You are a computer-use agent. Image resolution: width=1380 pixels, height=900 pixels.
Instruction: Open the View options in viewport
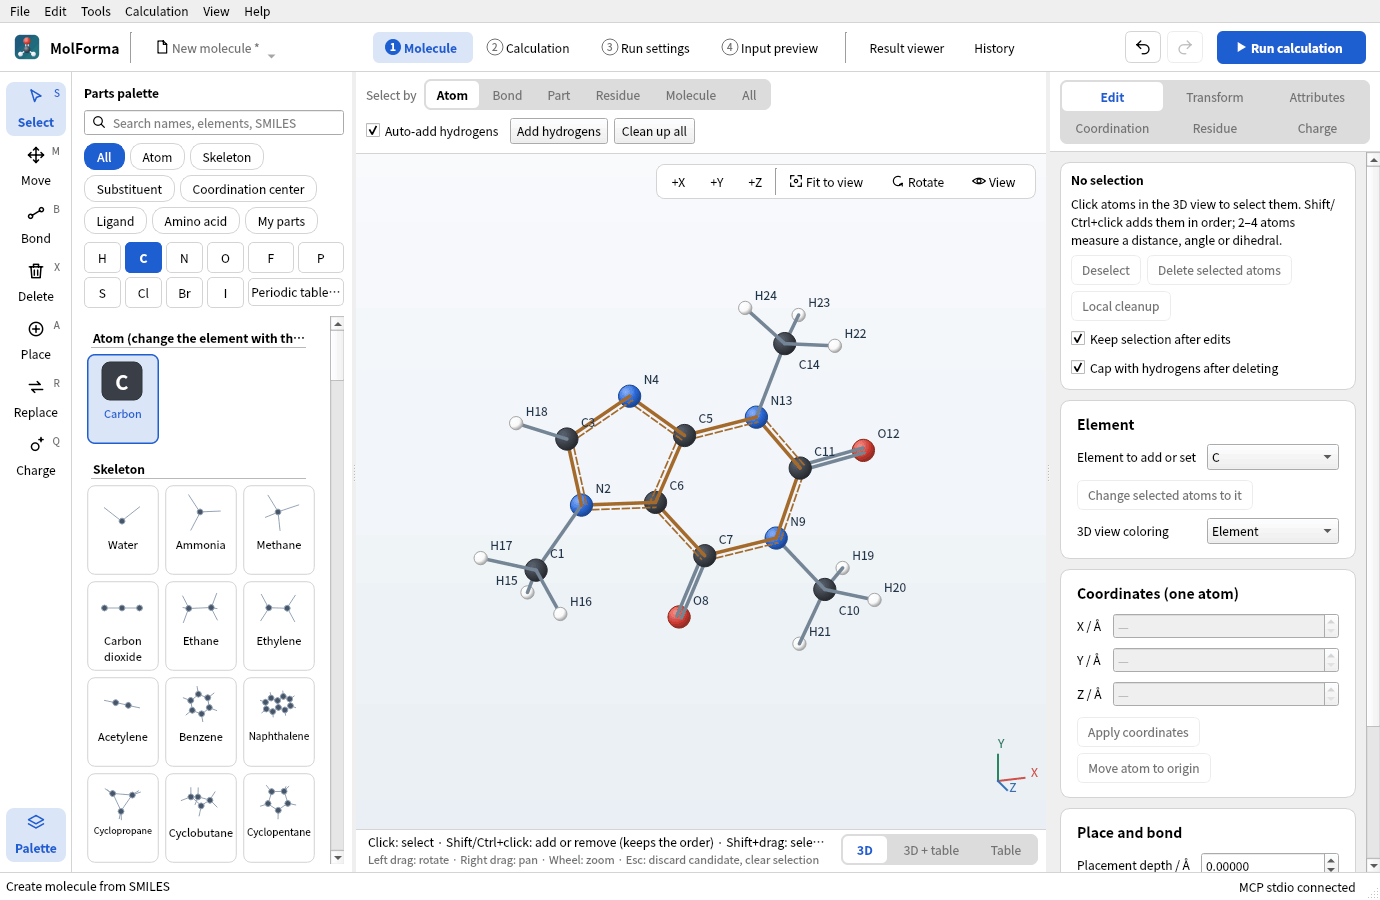coord(993,182)
